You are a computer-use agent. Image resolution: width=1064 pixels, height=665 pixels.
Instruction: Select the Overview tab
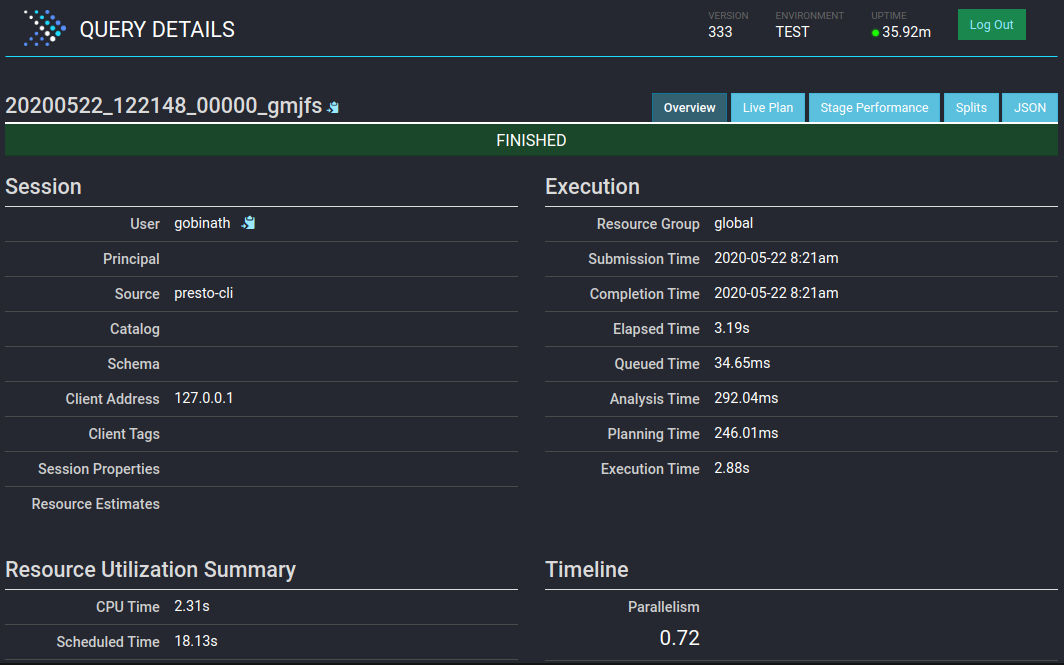coord(689,108)
